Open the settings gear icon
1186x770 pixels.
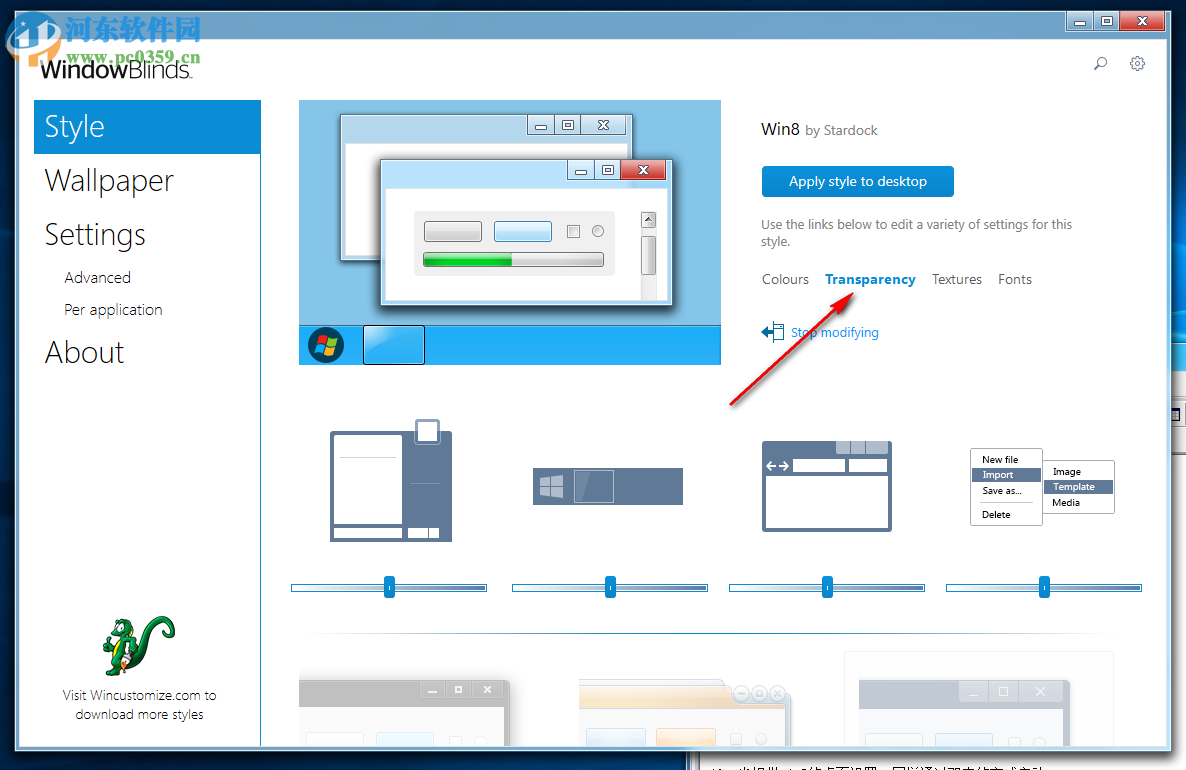tap(1137, 63)
